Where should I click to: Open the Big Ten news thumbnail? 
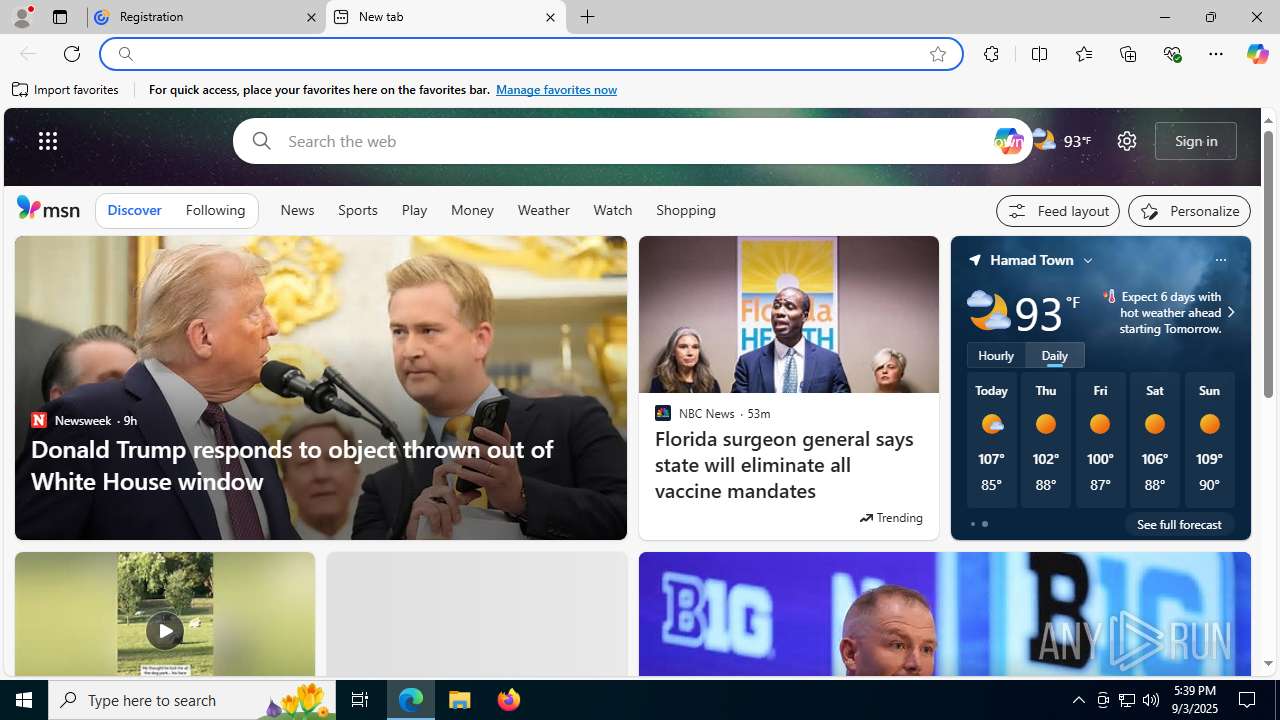click(x=944, y=615)
